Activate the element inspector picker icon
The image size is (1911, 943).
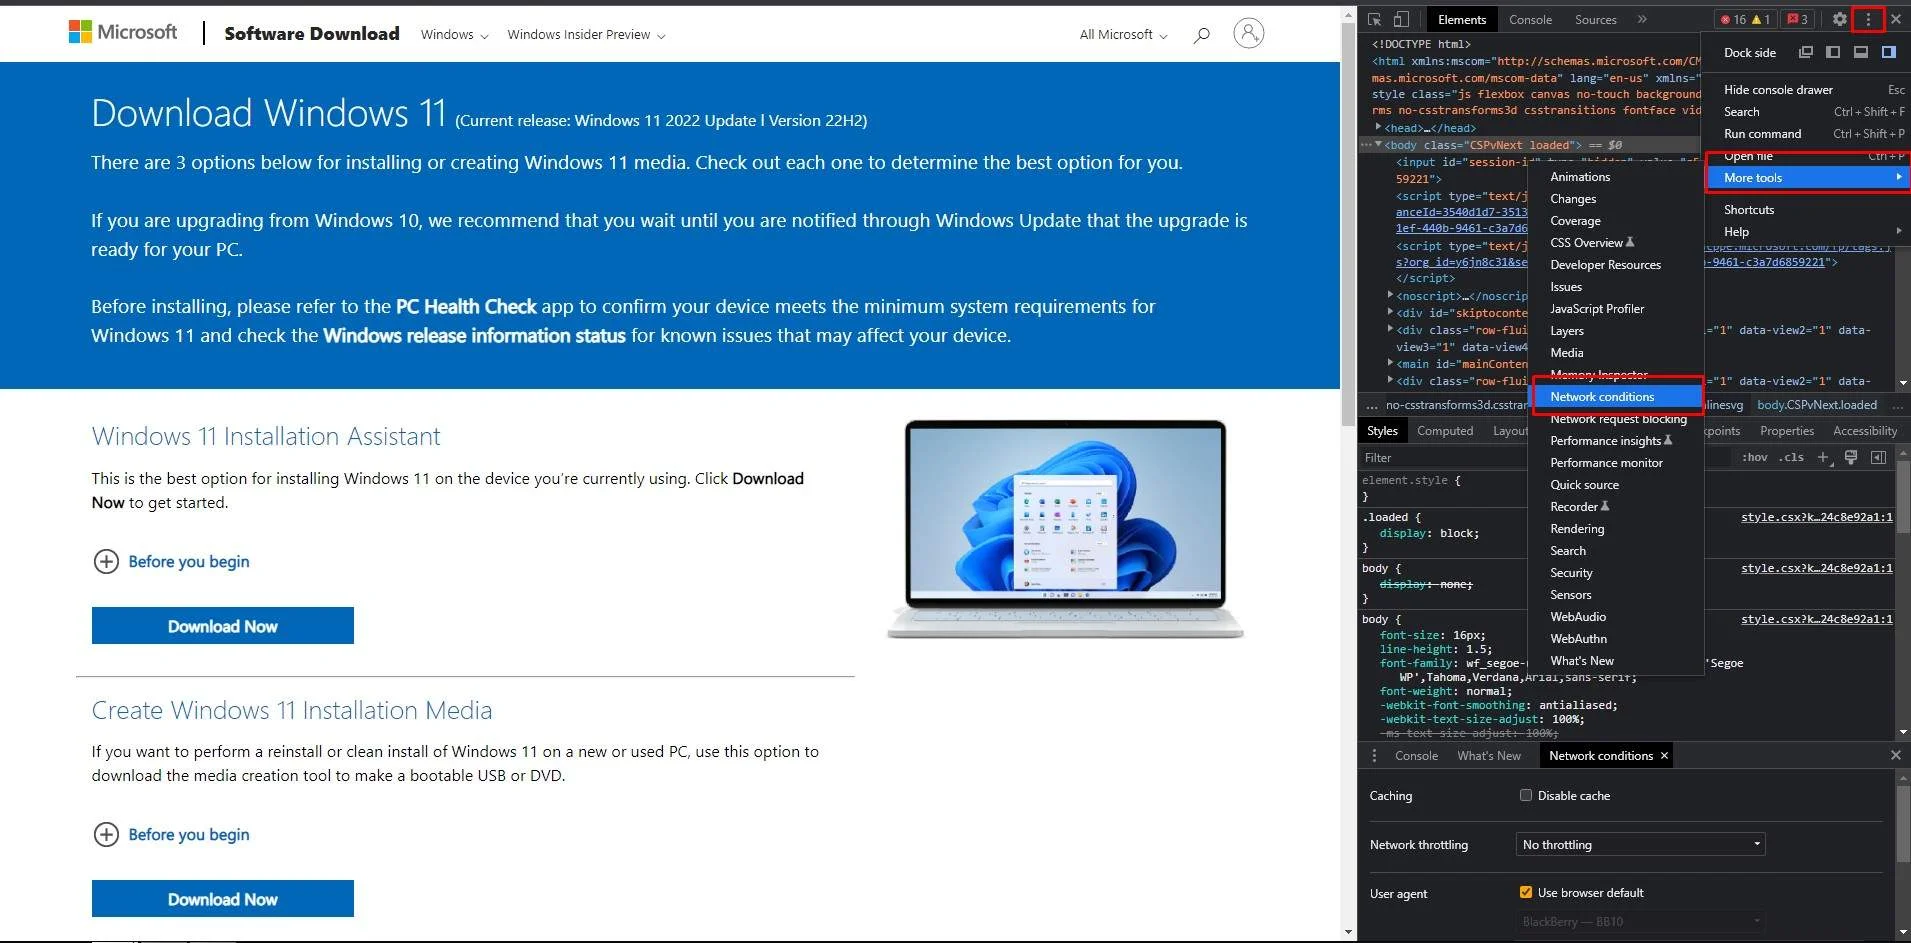[x=1375, y=19]
